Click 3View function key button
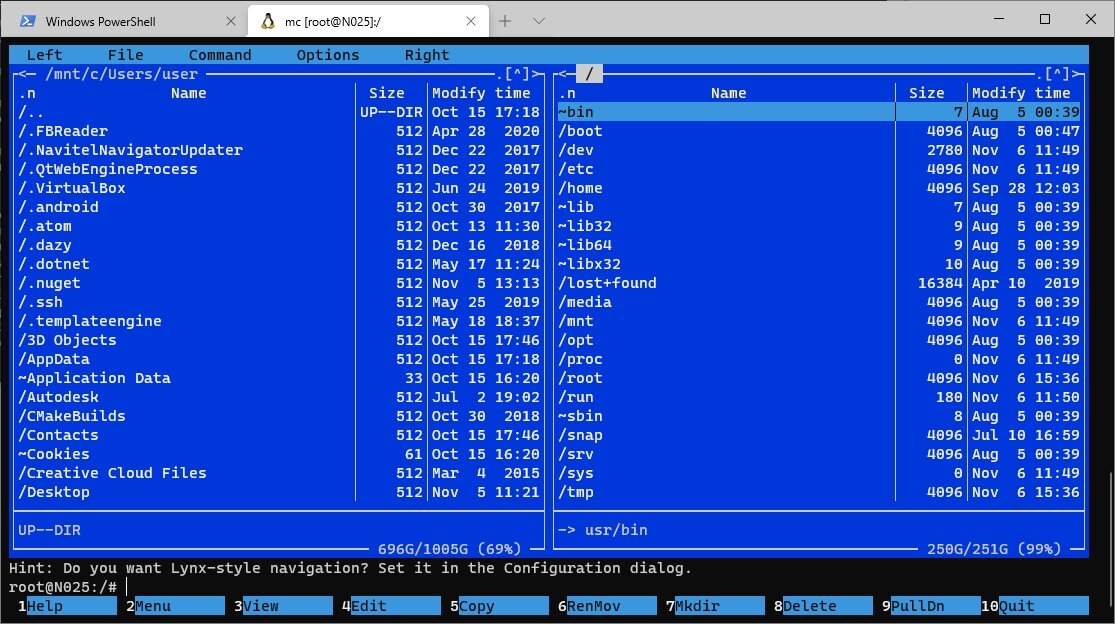Image resolution: width=1115 pixels, height=624 pixels. [284, 606]
